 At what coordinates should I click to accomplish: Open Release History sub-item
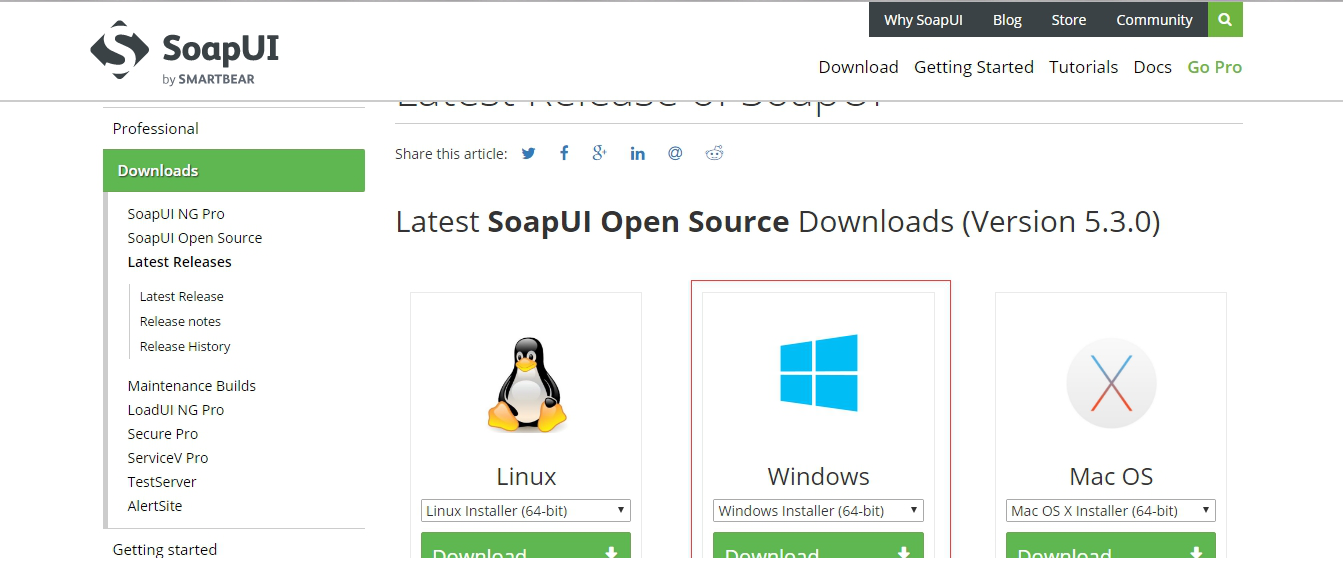[x=185, y=347]
